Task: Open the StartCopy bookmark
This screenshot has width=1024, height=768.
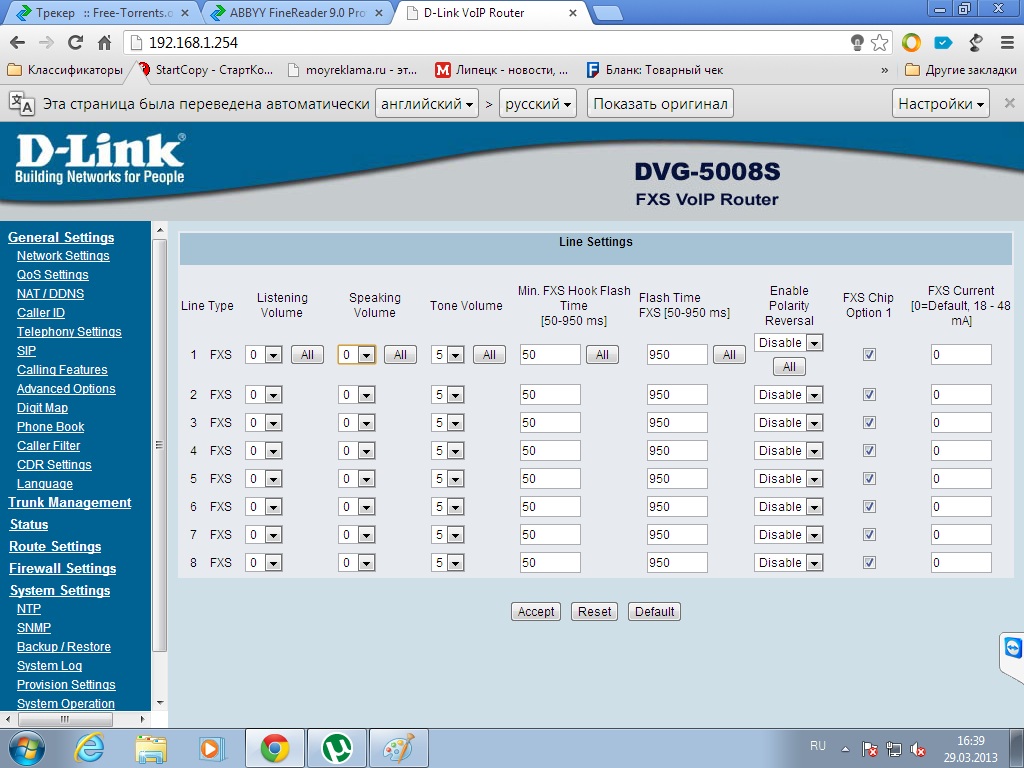Action: (x=206, y=70)
